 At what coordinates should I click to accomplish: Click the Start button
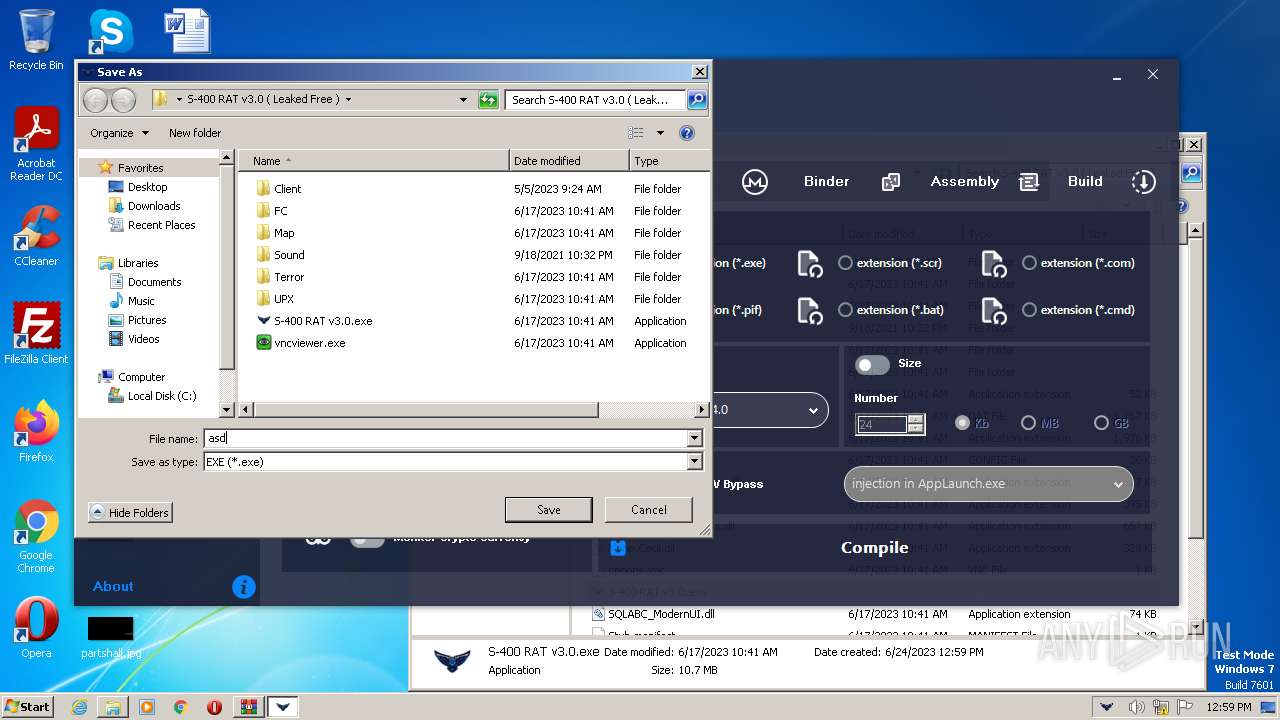click(27, 707)
